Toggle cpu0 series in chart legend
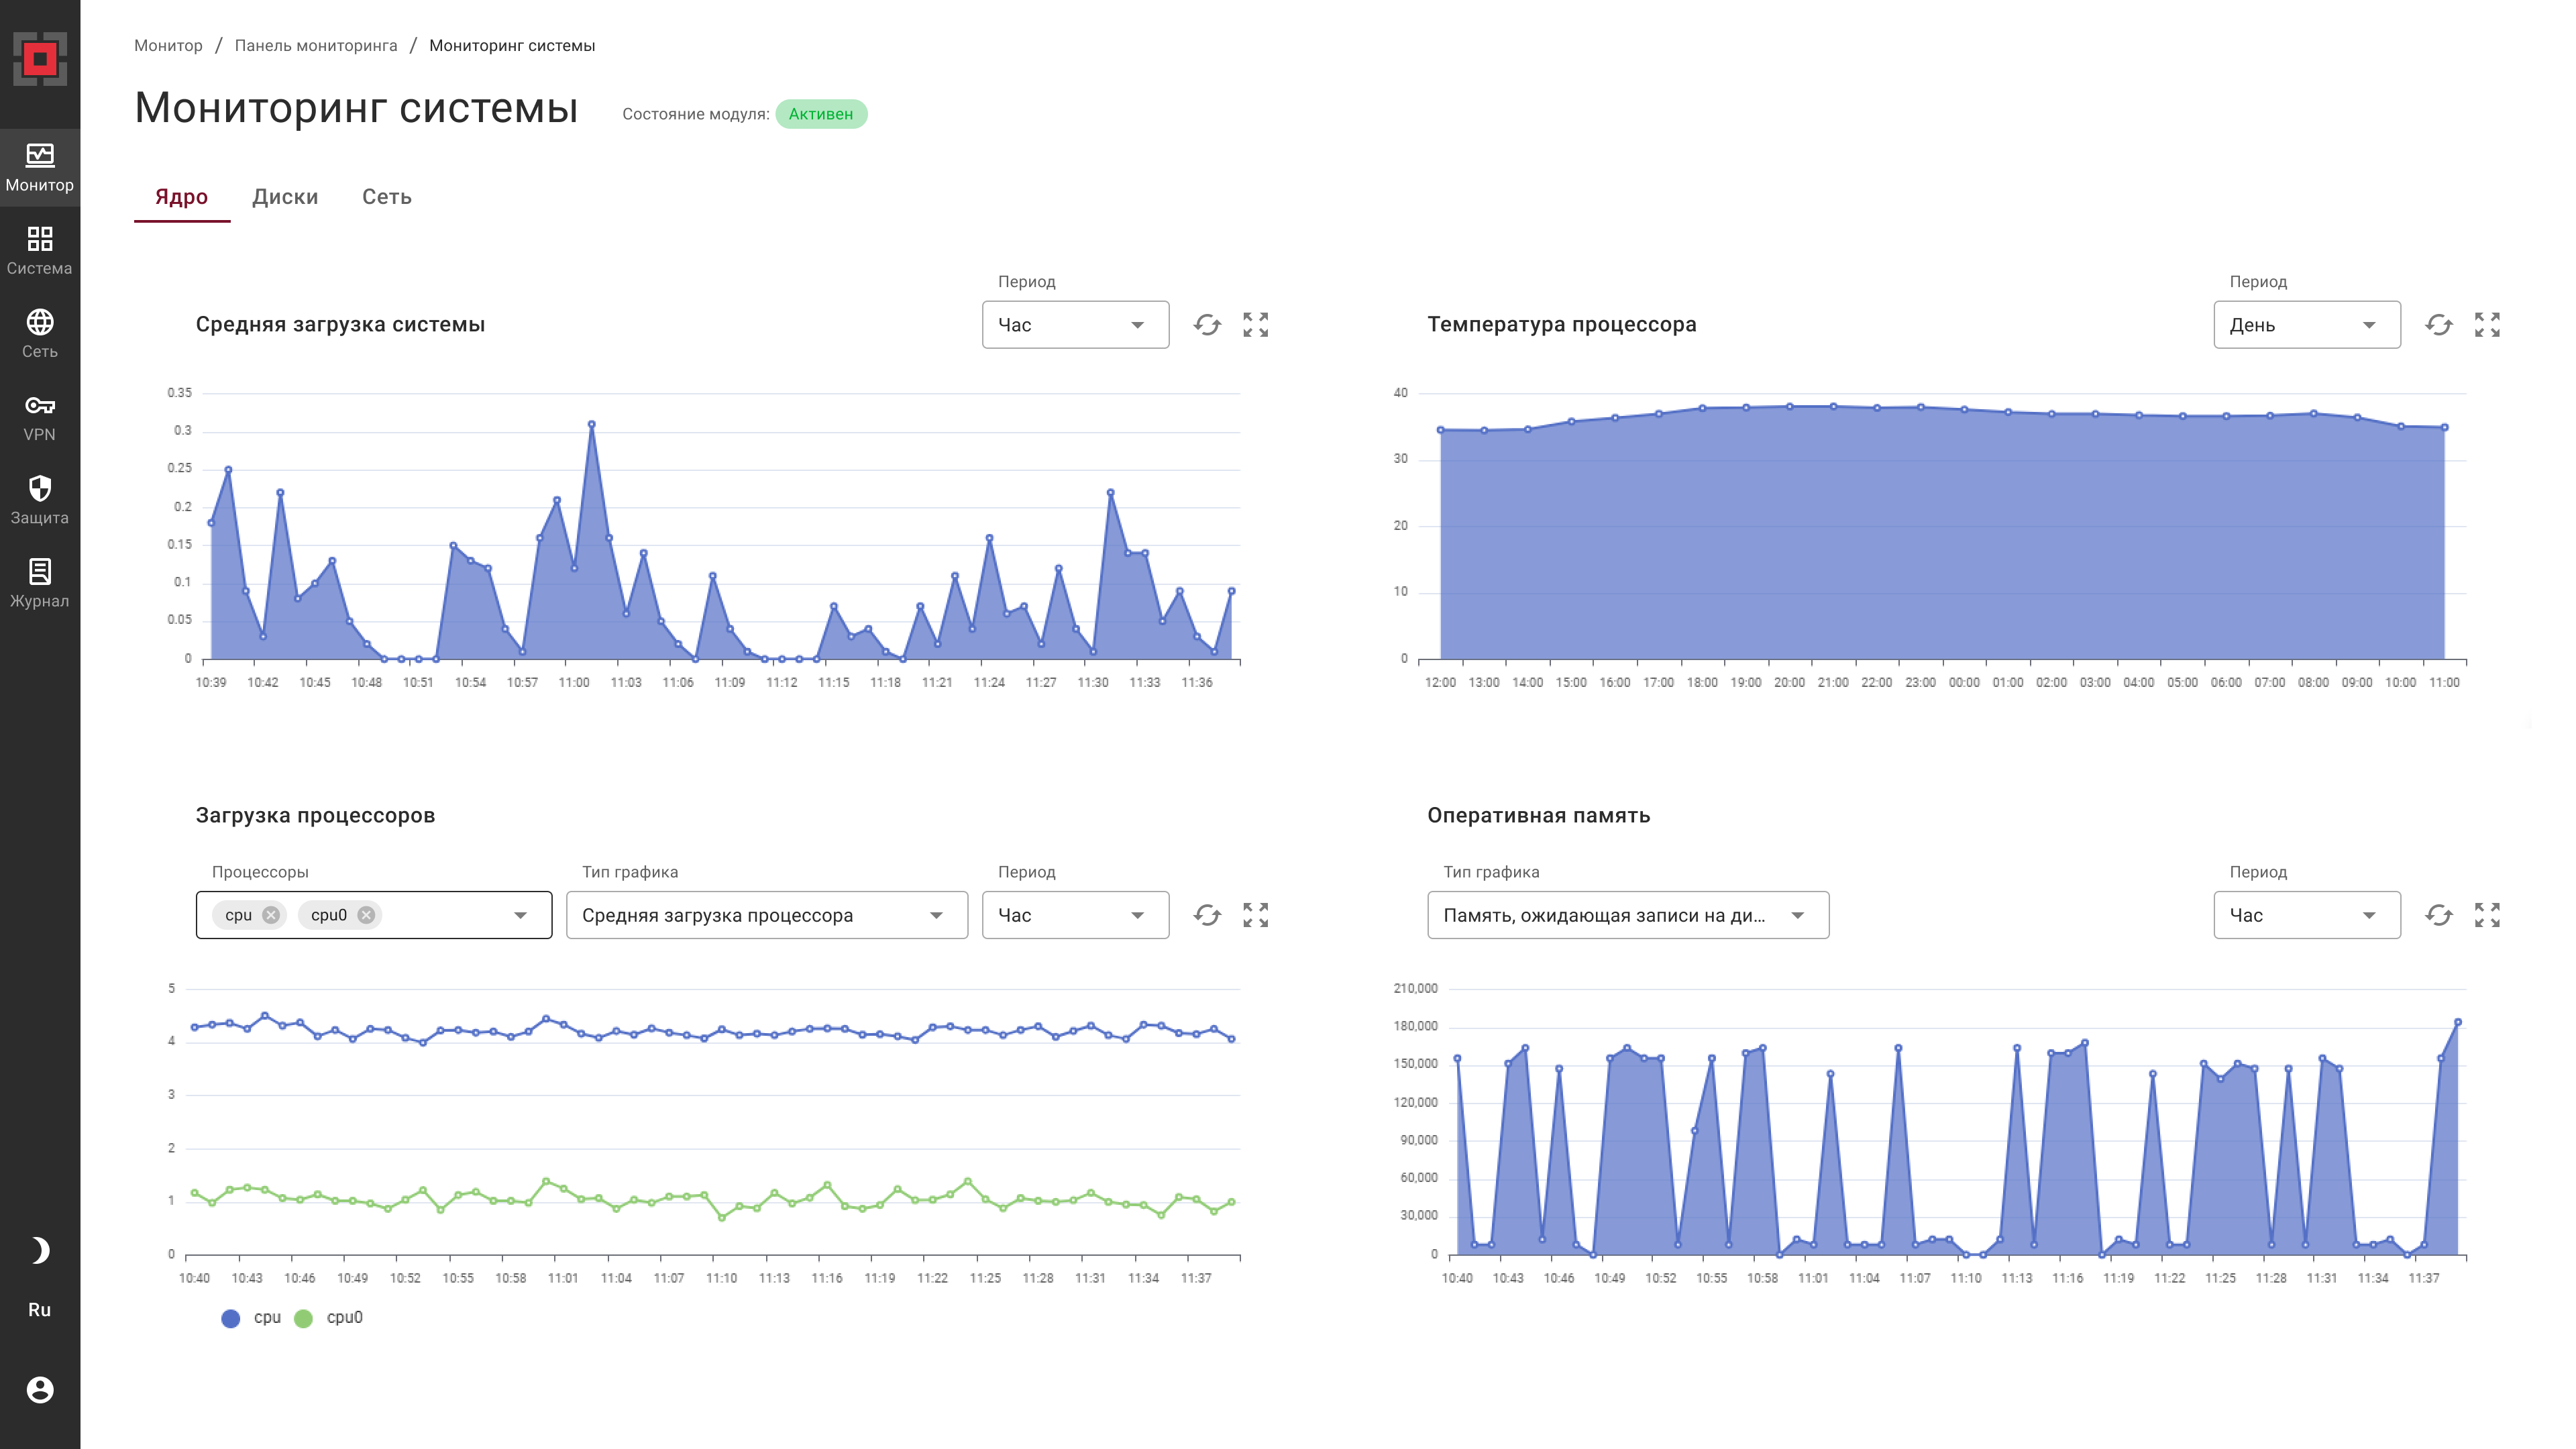This screenshot has width=2576, height=1449. tap(329, 1318)
